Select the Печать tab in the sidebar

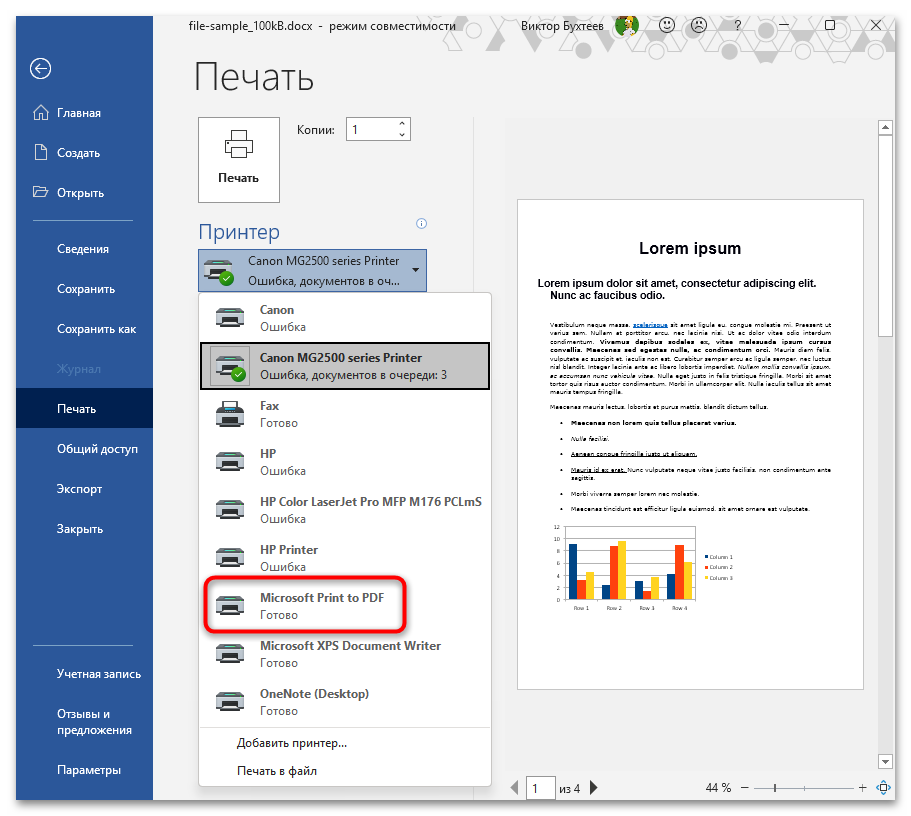[84, 409]
